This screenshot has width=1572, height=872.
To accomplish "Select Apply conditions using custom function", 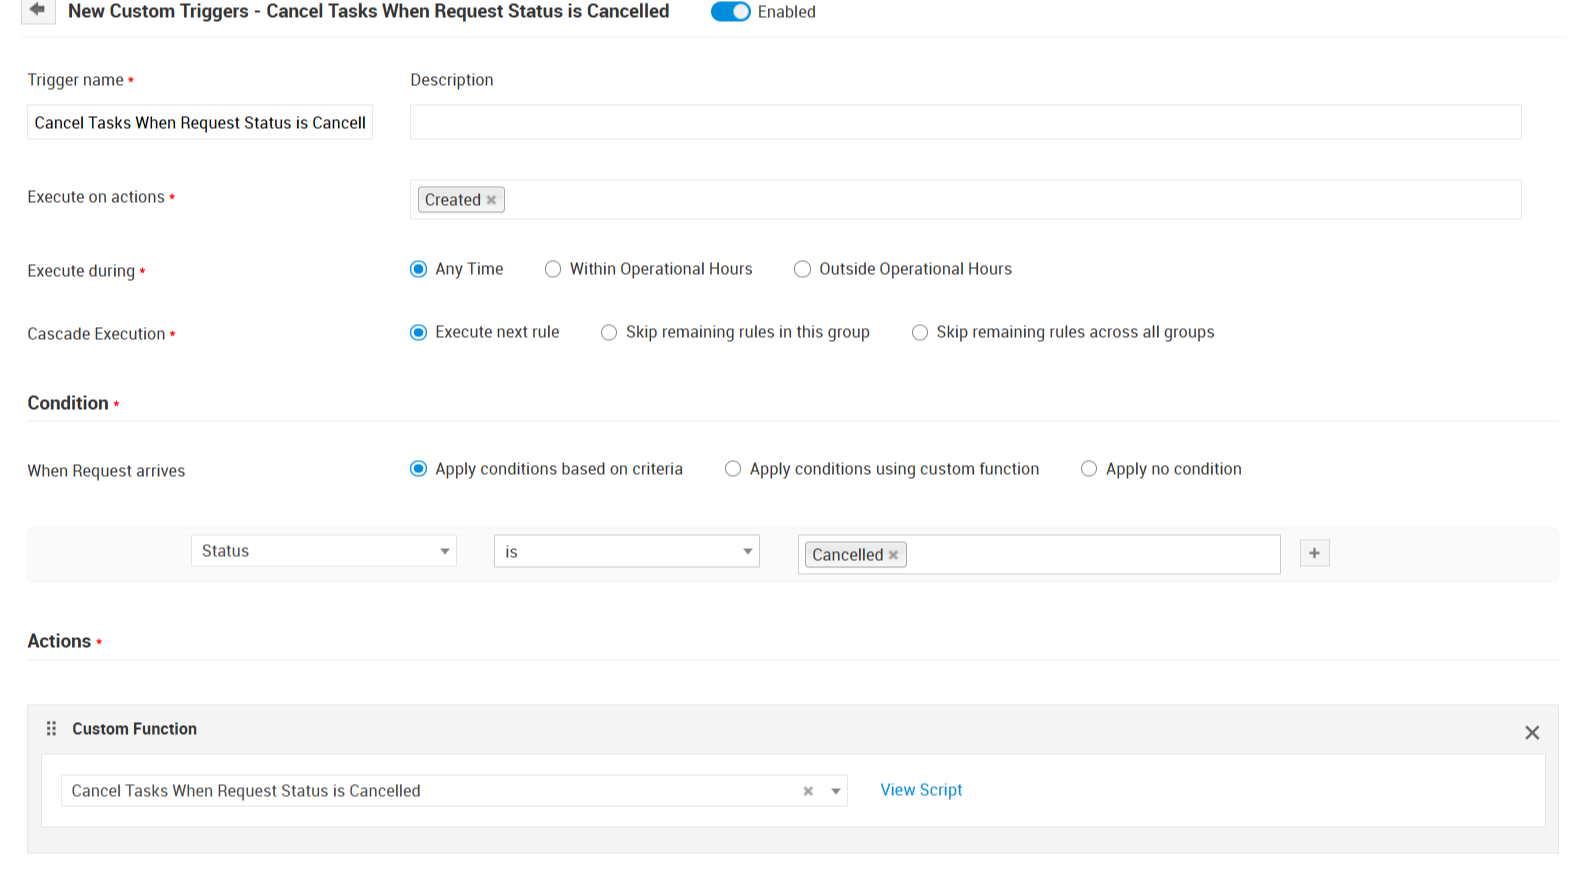I will (x=733, y=469).
